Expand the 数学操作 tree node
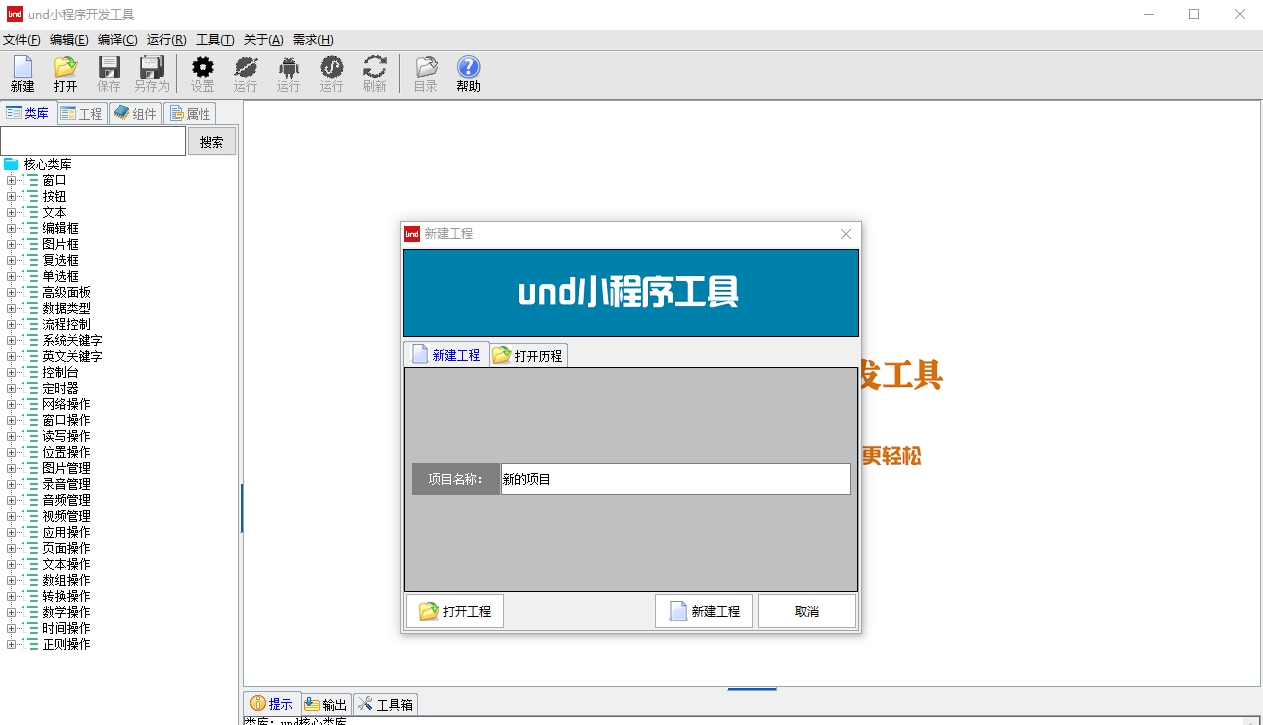The width and height of the screenshot is (1263, 725). (x=9, y=612)
